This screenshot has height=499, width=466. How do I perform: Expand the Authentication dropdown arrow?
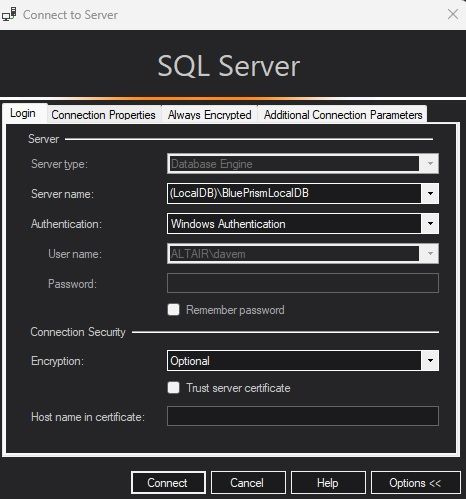tap(430, 223)
